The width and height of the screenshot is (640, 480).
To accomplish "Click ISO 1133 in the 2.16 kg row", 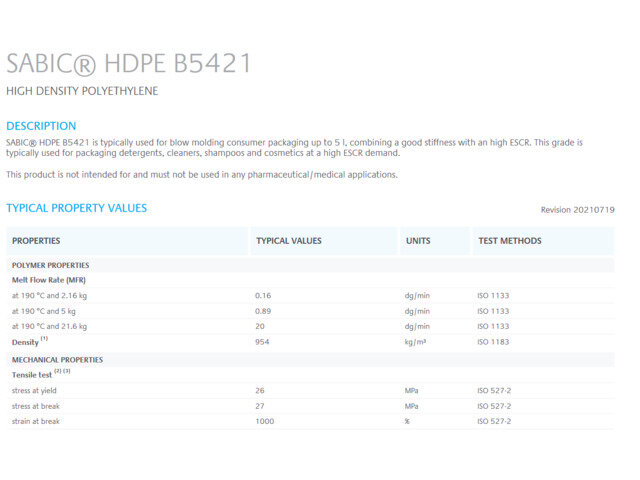I will click(493, 296).
